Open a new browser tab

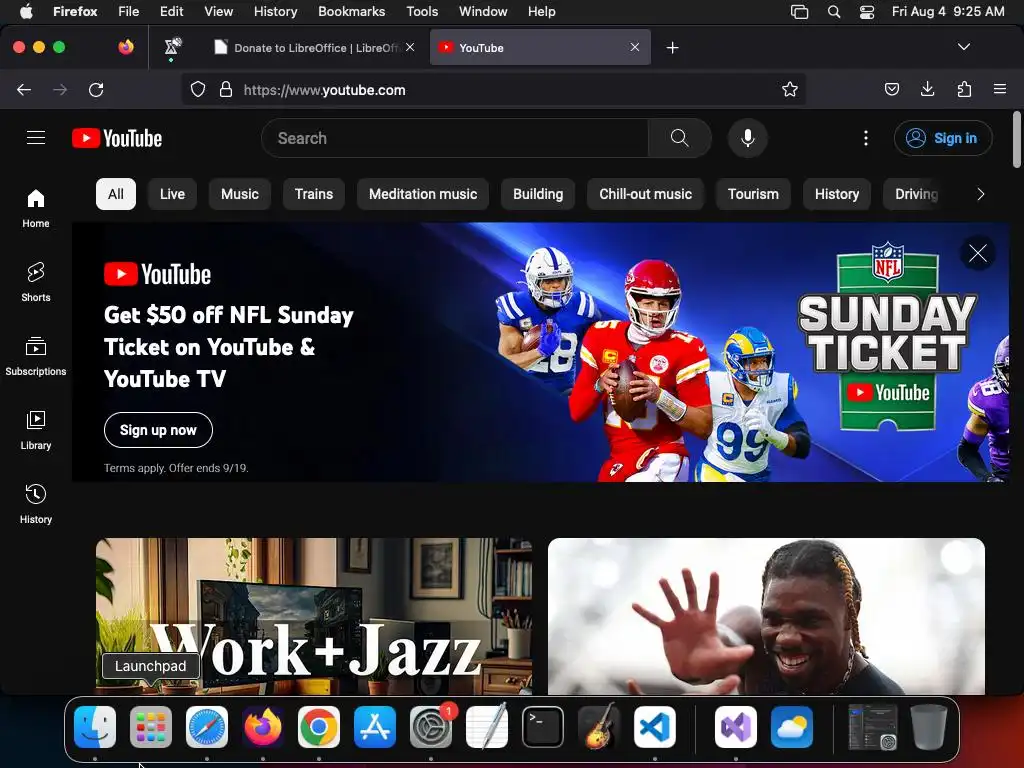click(672, 48)
